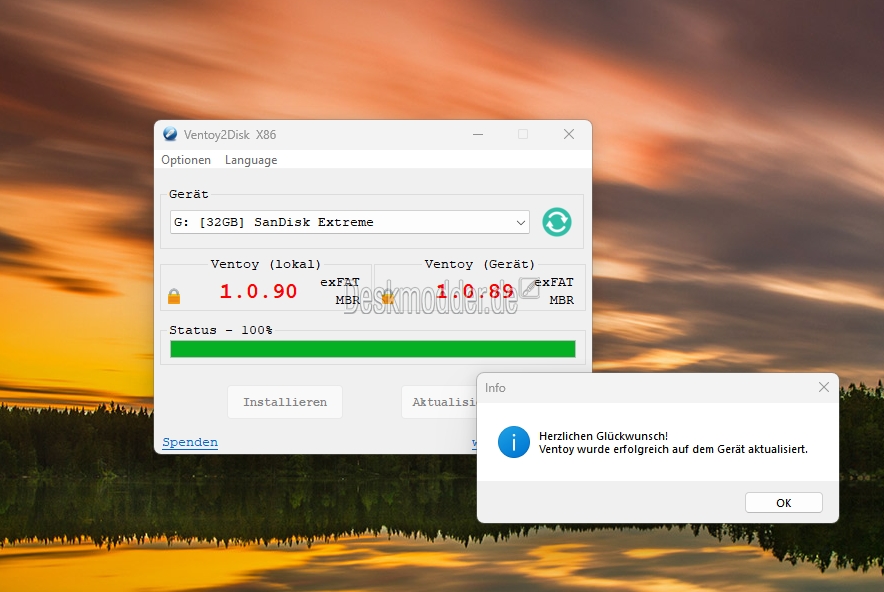This screenshot has width=884, height=592.
Task: Minimize the Ventoy2Disk window
Action: 478,134
